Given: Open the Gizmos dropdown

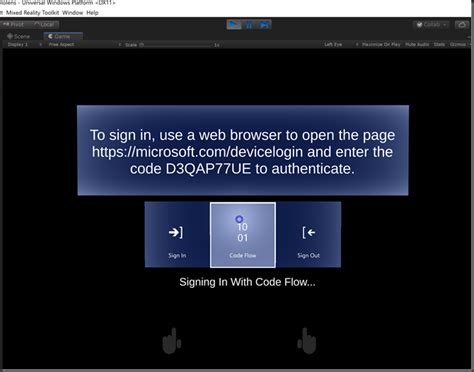Looking at the screenshot, I should point(459,44).
